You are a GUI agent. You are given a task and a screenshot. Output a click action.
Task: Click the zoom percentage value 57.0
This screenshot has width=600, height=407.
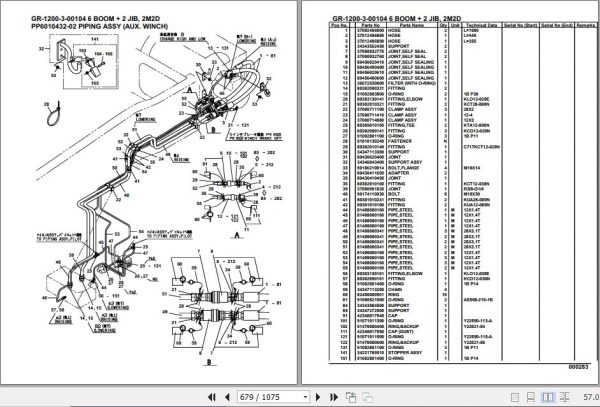tap(591, 397)
